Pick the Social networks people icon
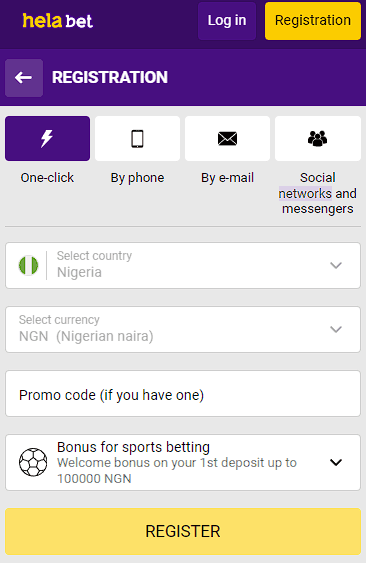Viewport: 366px width, 563px height. pos(318,139)
